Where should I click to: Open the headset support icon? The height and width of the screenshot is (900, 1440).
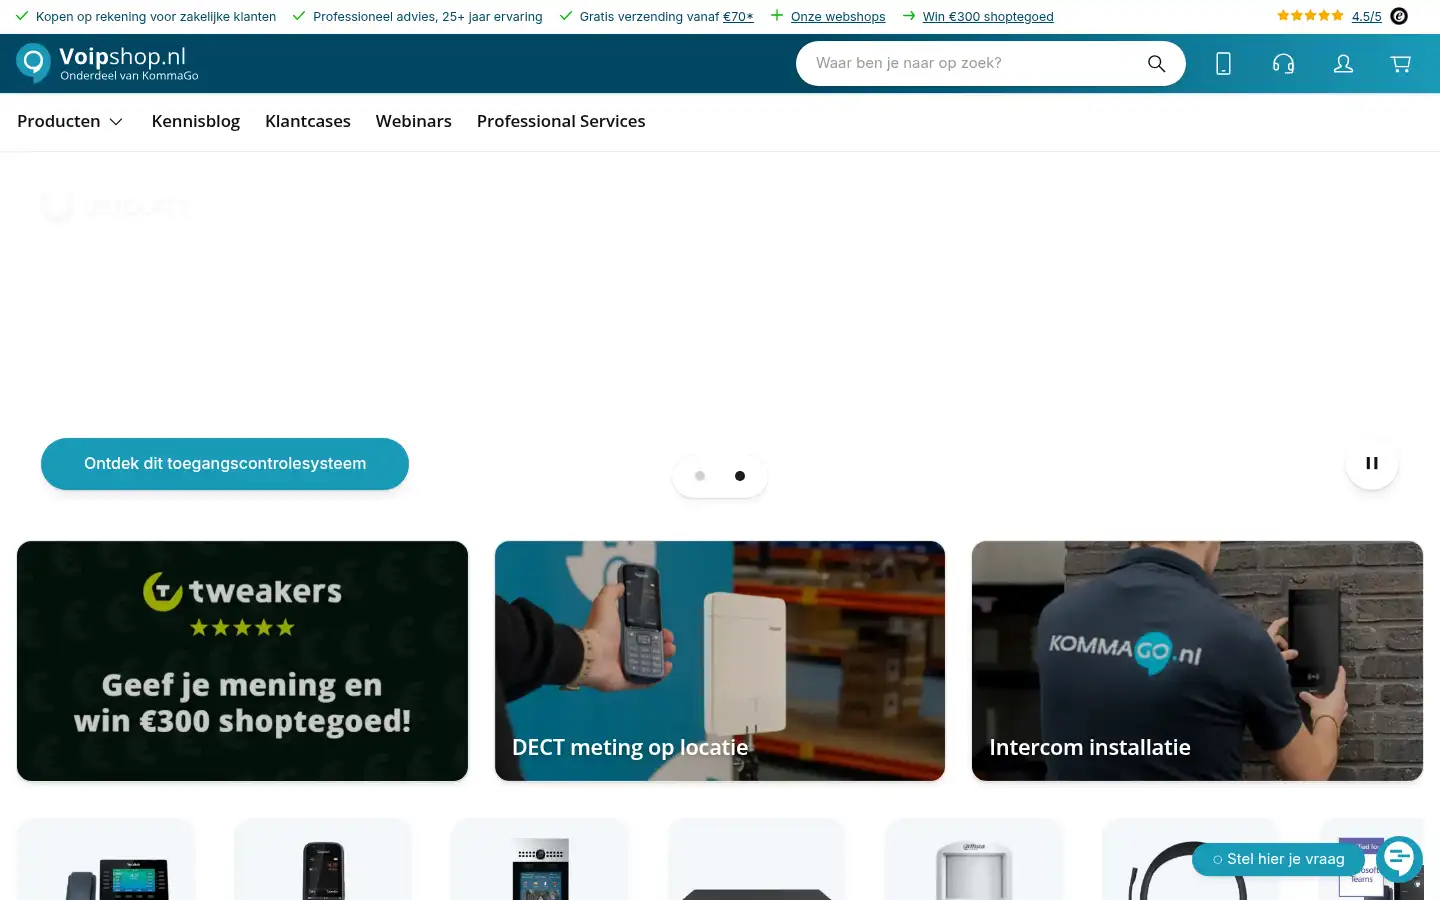pyautogui.click(x=1283, y=63)
